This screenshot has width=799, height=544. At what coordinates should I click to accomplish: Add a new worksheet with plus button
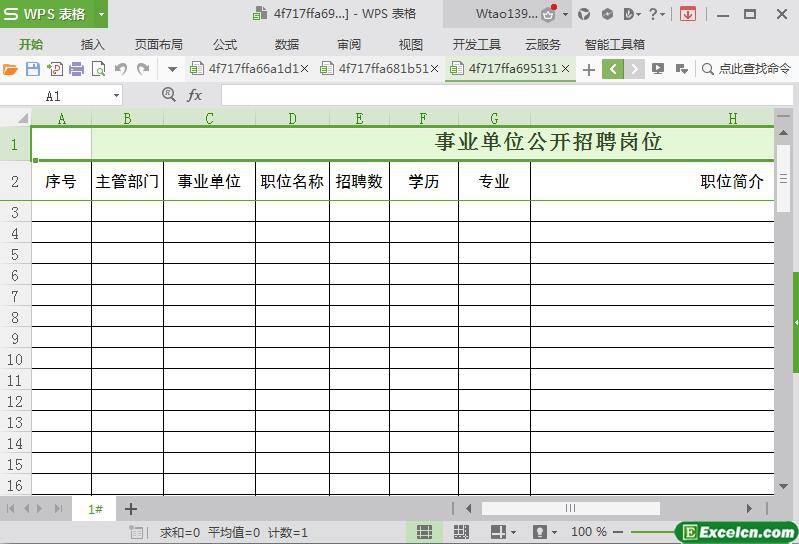pyautogui.click(x=131, y=509)
